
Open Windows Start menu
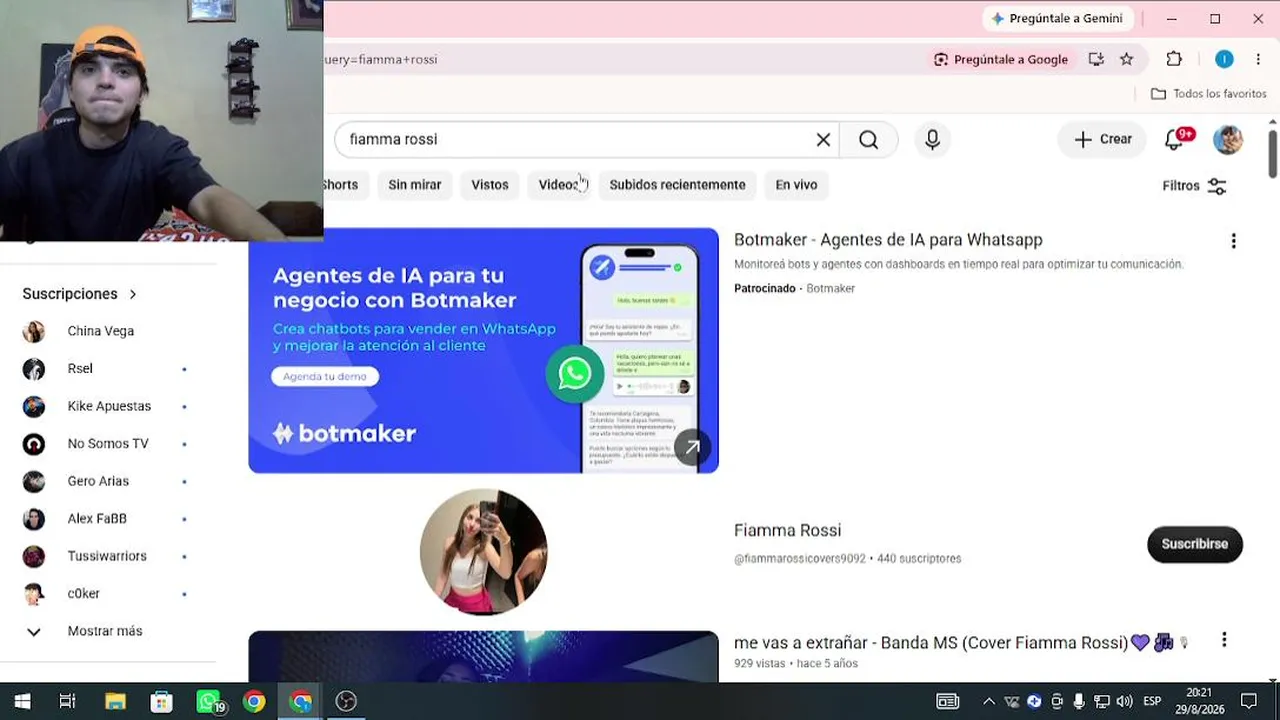[22, 701]
